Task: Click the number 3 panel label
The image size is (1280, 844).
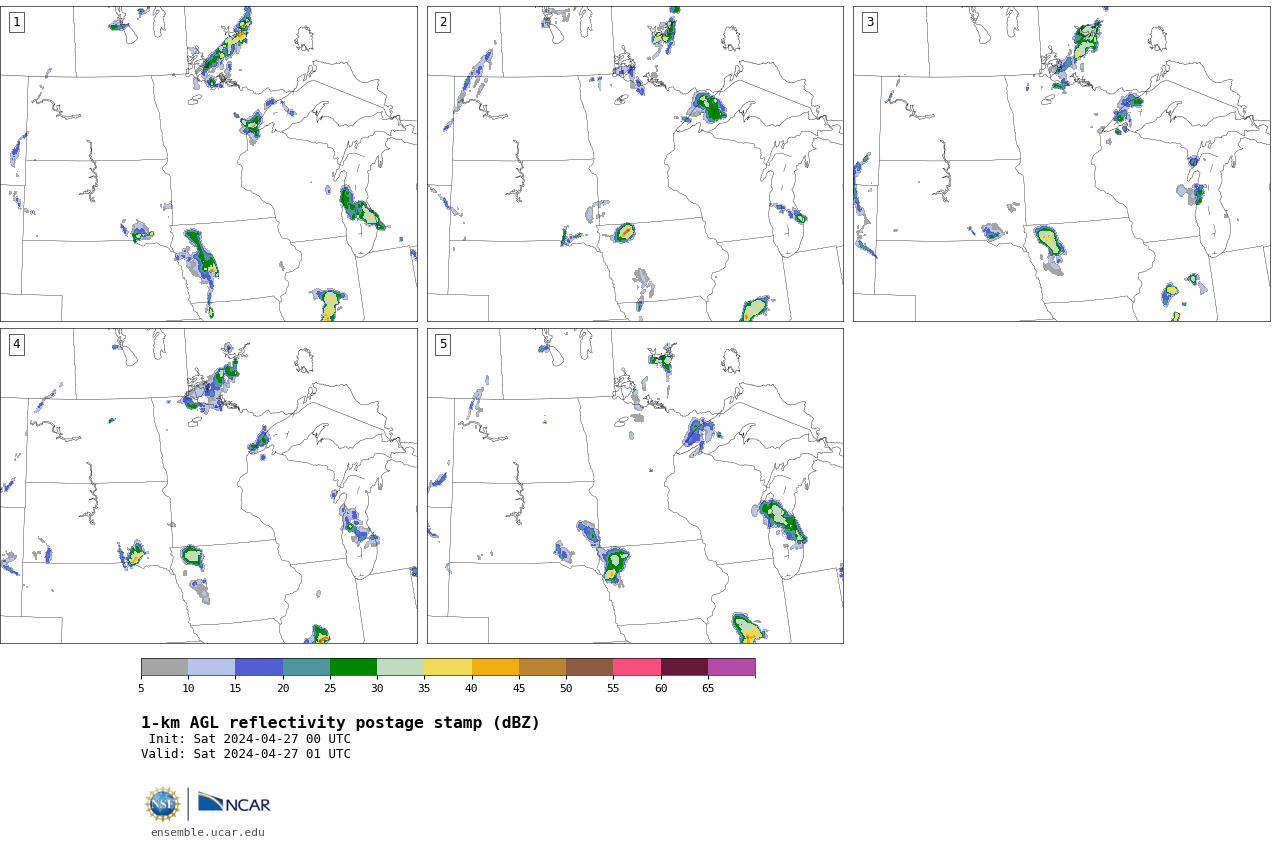Action: [x=869, y=22]
